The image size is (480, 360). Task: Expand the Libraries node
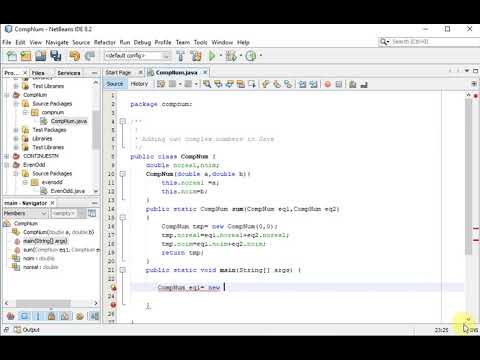click(16, 138)
